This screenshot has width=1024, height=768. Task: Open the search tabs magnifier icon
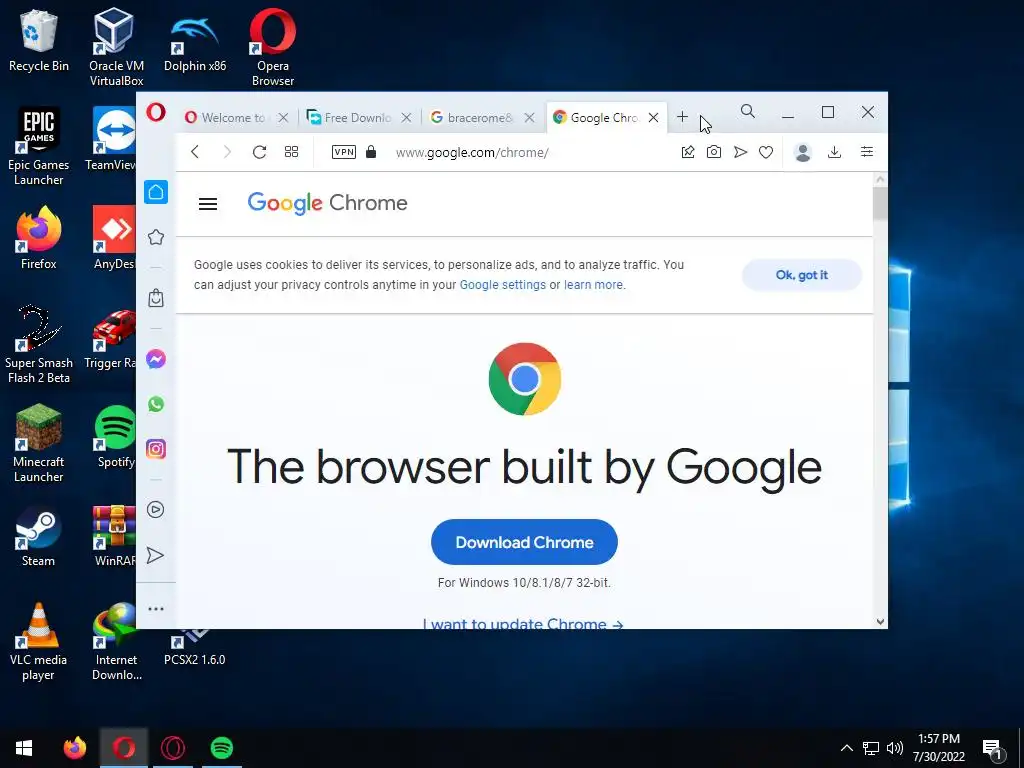[x=748, y=112]
